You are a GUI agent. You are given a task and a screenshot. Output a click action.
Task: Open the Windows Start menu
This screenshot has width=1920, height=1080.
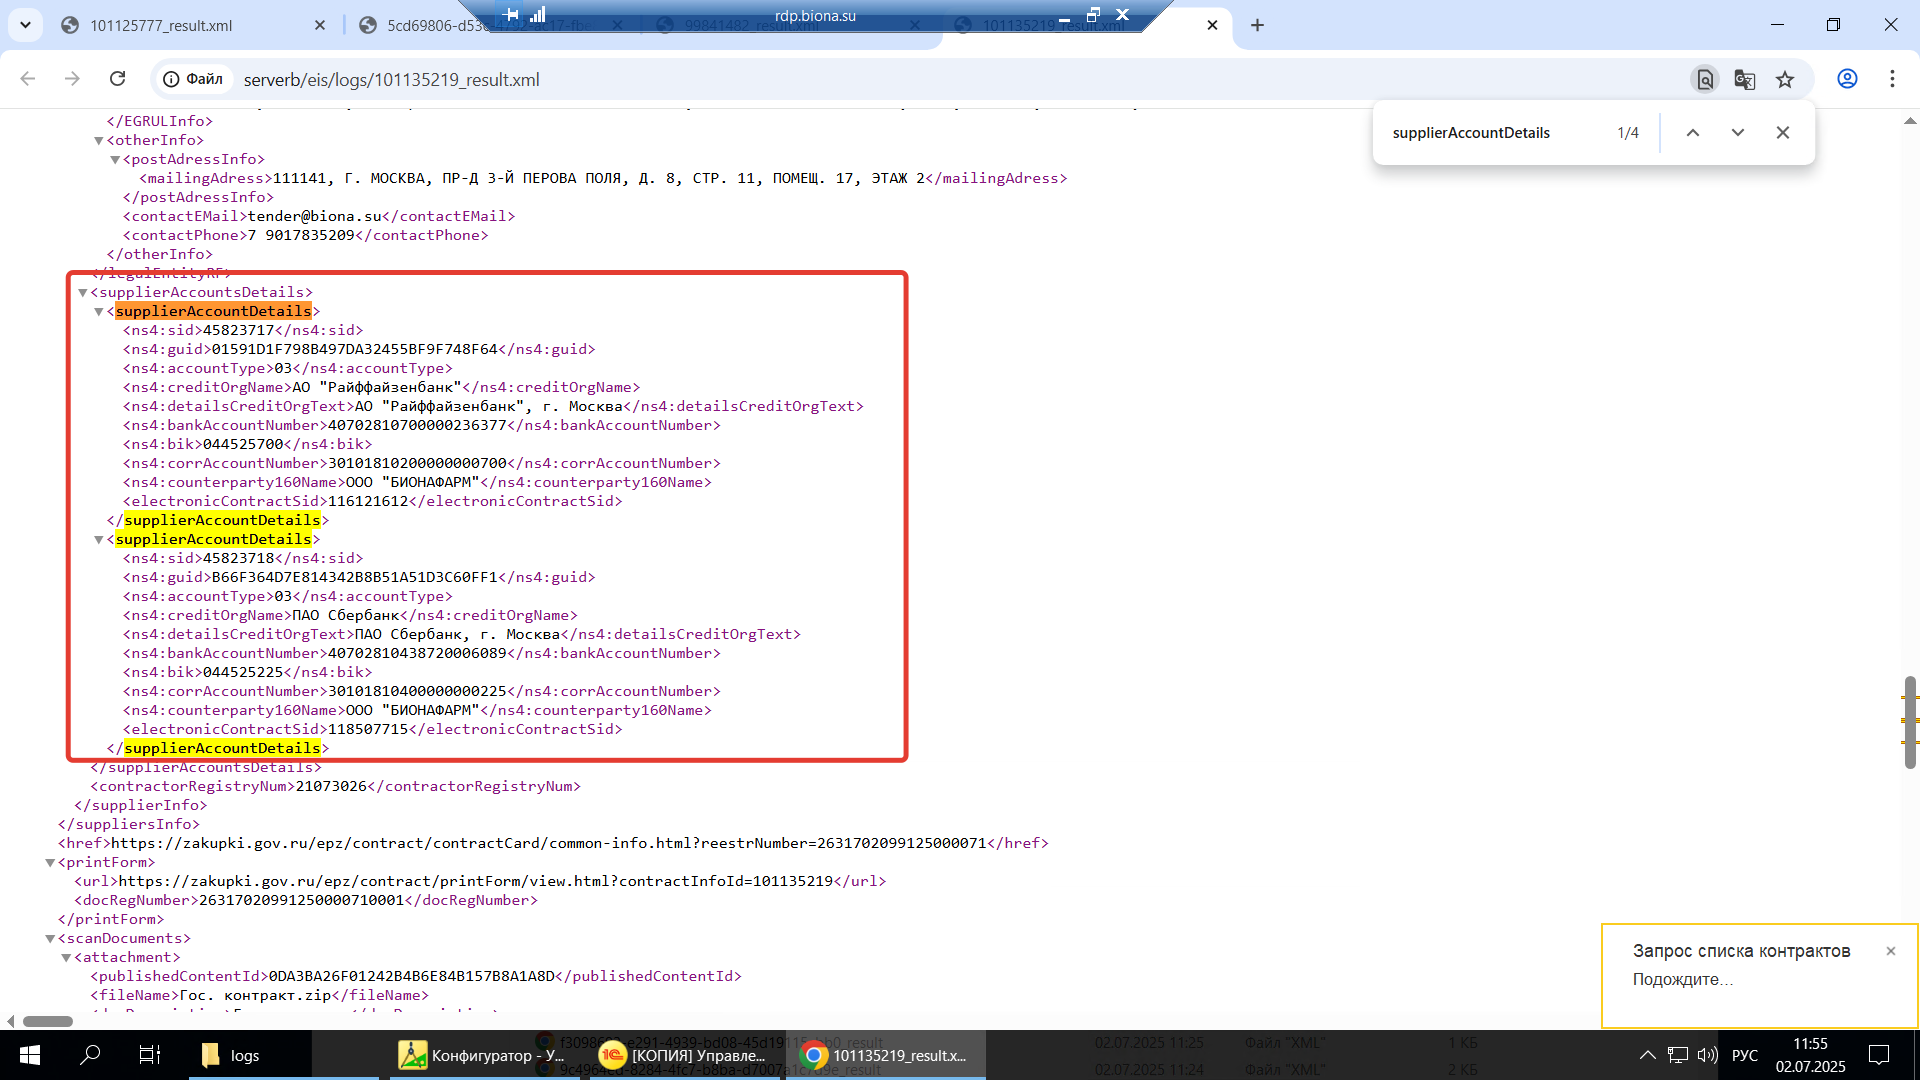point(30,1055)
